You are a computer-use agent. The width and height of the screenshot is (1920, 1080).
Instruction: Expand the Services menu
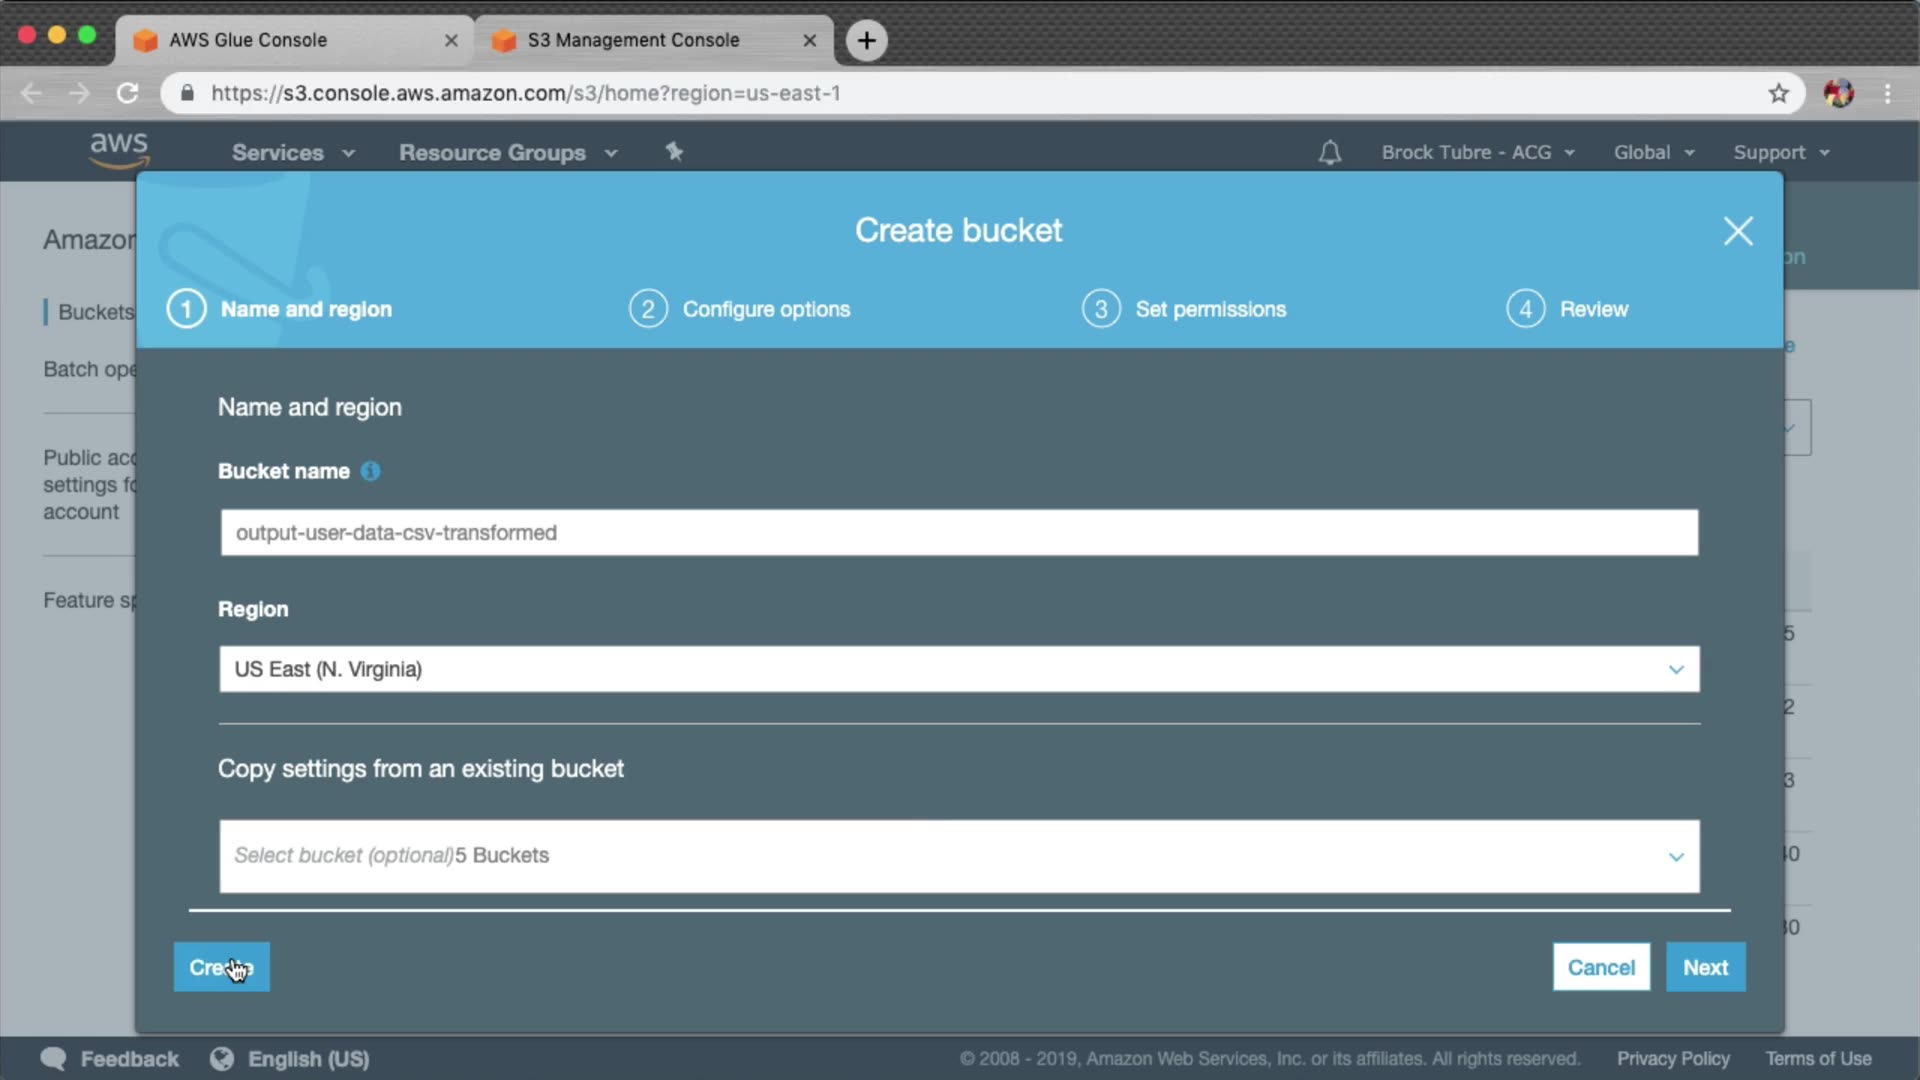tap(292, 153)
